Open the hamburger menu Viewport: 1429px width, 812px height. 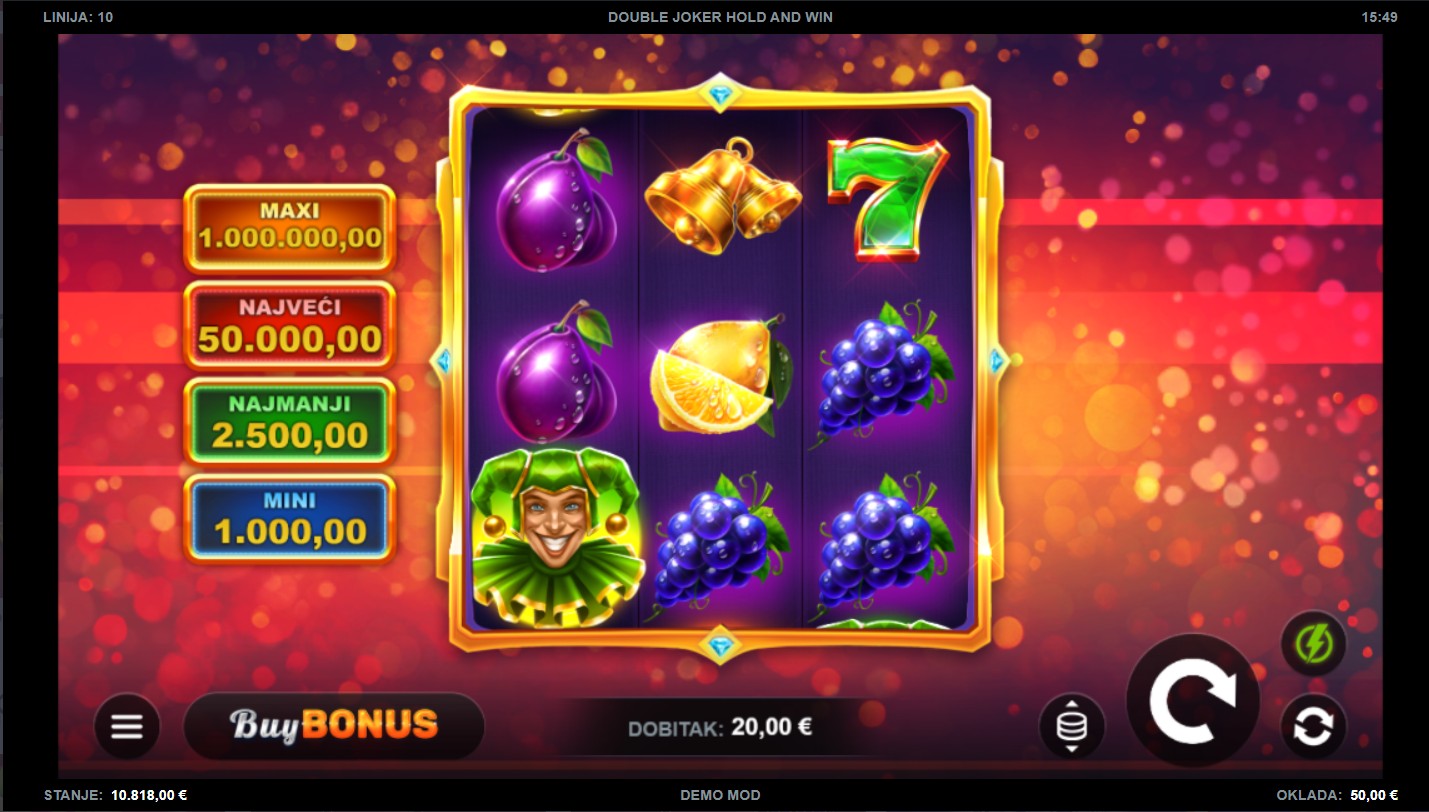(x=127, y=726)
